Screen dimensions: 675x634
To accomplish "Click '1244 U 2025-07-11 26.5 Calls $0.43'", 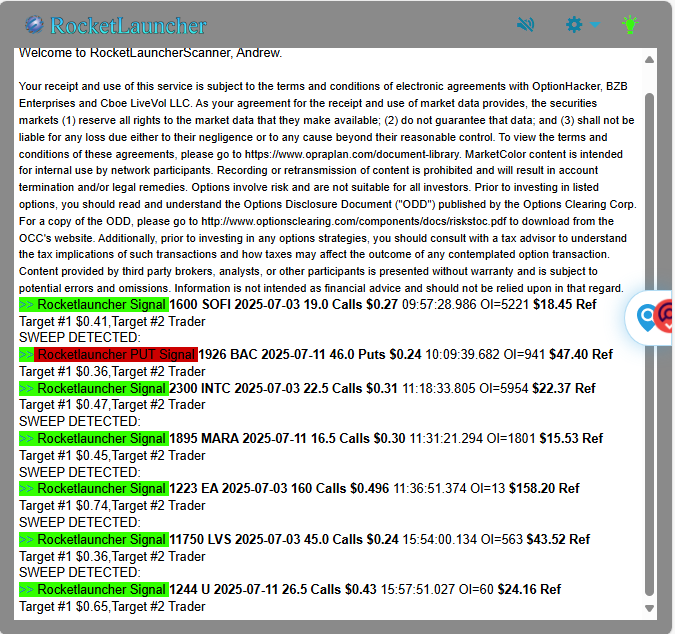I will 273,589.
